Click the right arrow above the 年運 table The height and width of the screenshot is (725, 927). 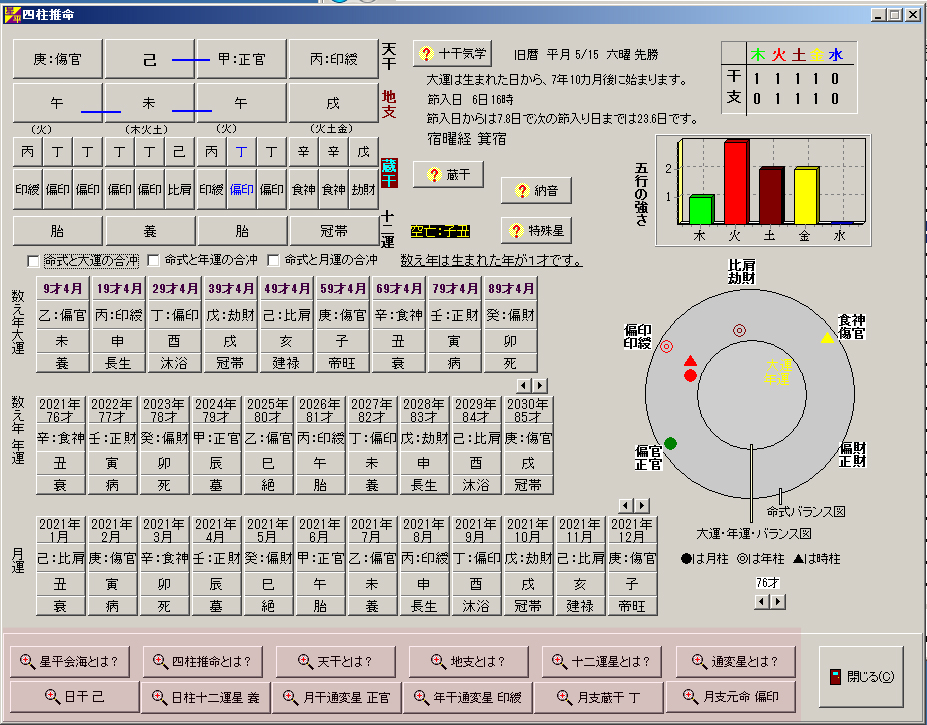(x=540, y=386)
